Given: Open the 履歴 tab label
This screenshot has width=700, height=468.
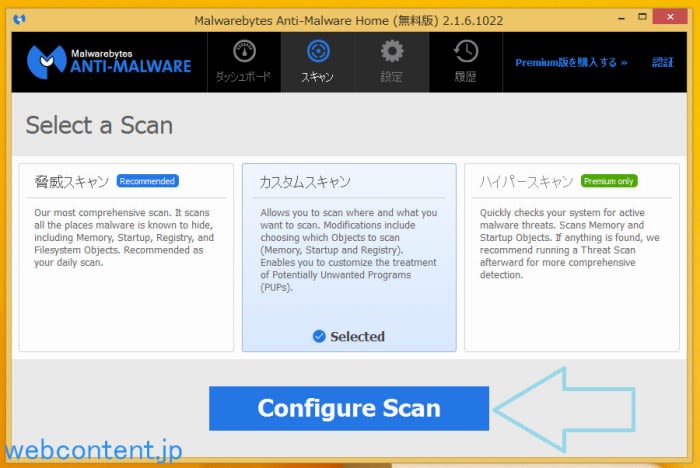Looking at the screenshot, I should [465, 77].
